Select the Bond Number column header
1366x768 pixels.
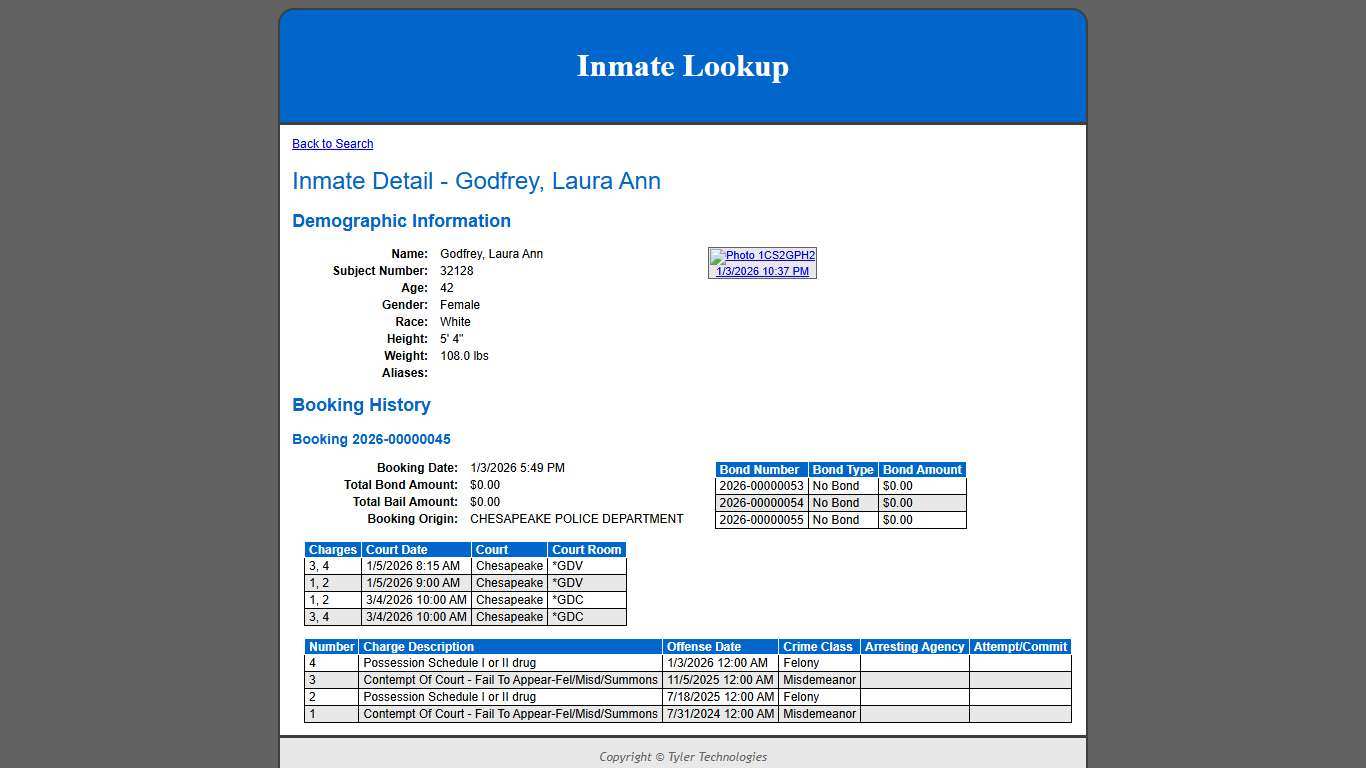click(760, 469)
